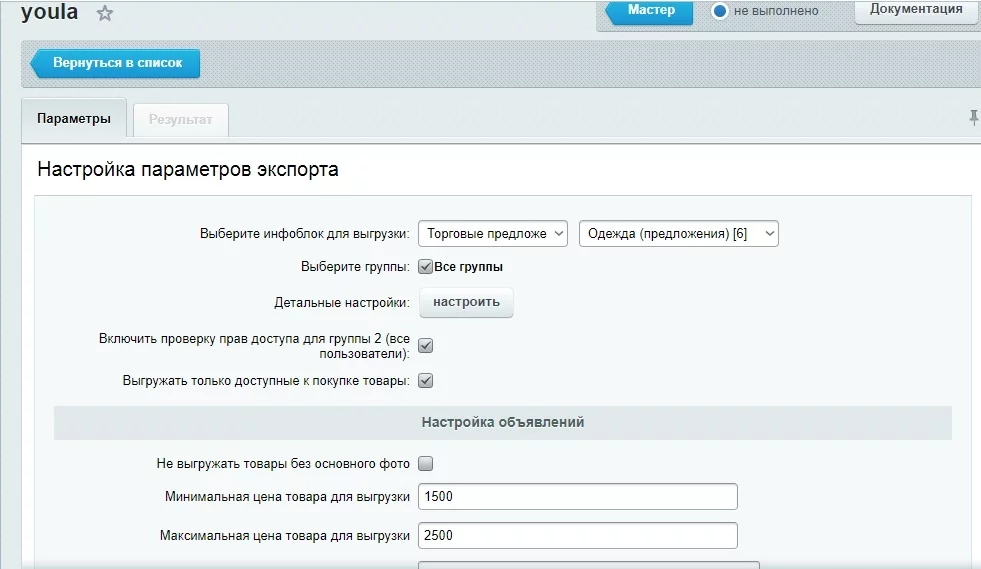Open Документация
Viewport: 981px width, 569px height.
(915, 10)
